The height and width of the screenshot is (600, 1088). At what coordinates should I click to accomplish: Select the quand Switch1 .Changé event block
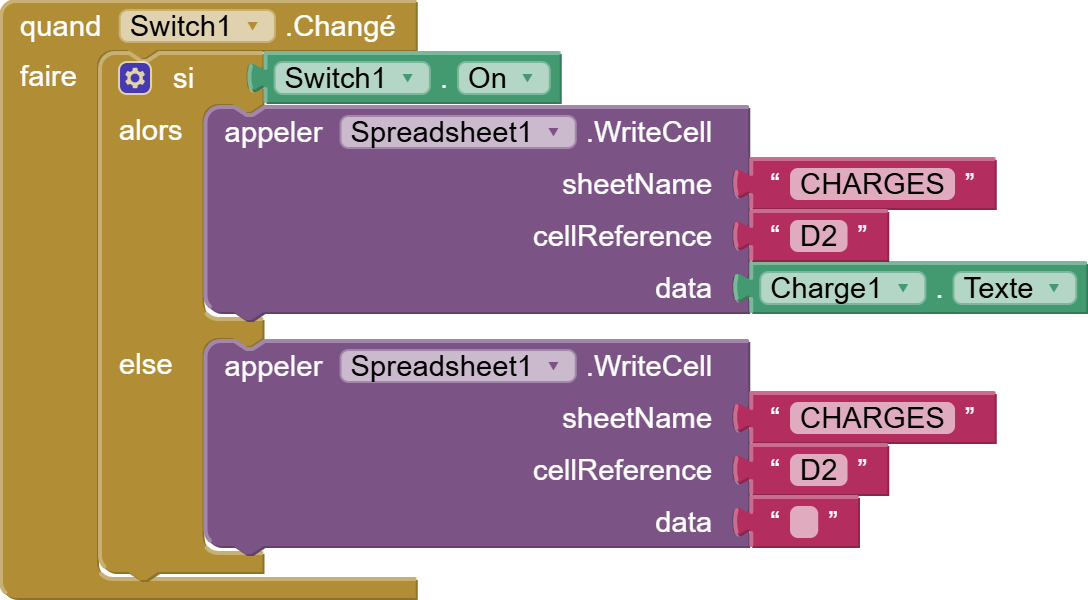tap(208, 26)
